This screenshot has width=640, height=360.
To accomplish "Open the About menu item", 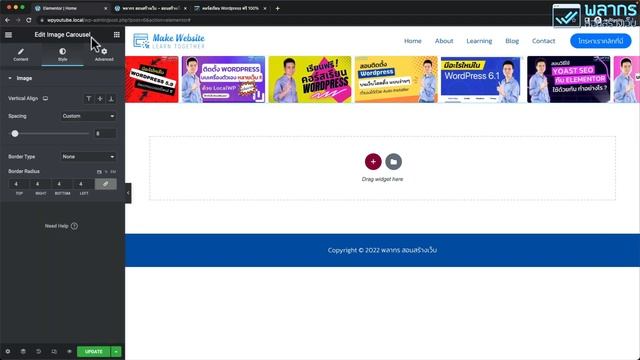I will click(x=444, y=41).
